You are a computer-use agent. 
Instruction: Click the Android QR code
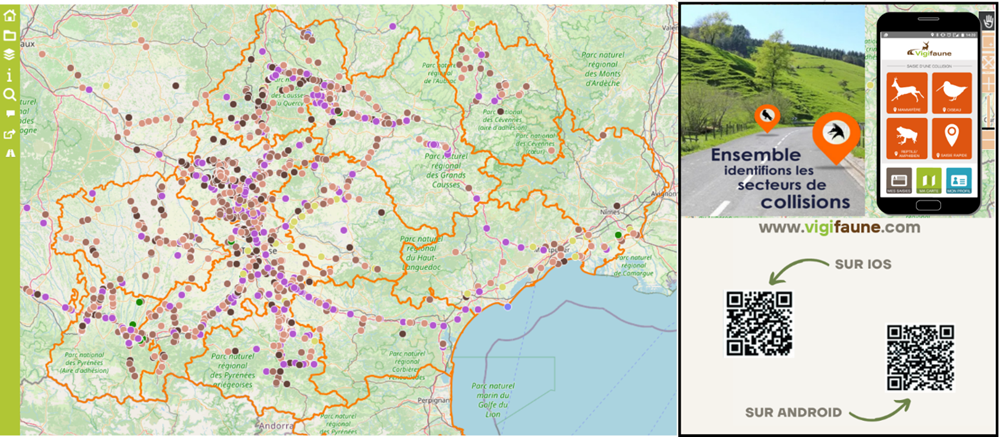[920, 357]
